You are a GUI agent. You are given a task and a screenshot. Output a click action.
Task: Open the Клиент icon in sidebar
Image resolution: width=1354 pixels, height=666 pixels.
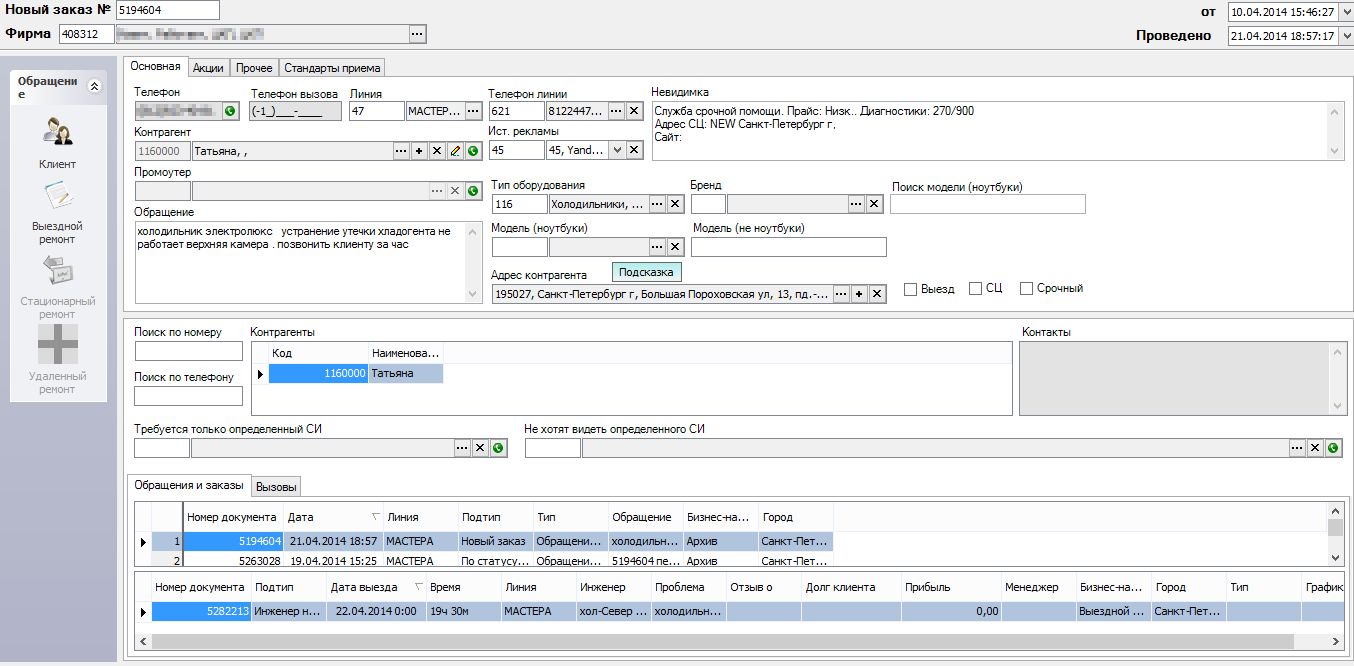[57, 133]
